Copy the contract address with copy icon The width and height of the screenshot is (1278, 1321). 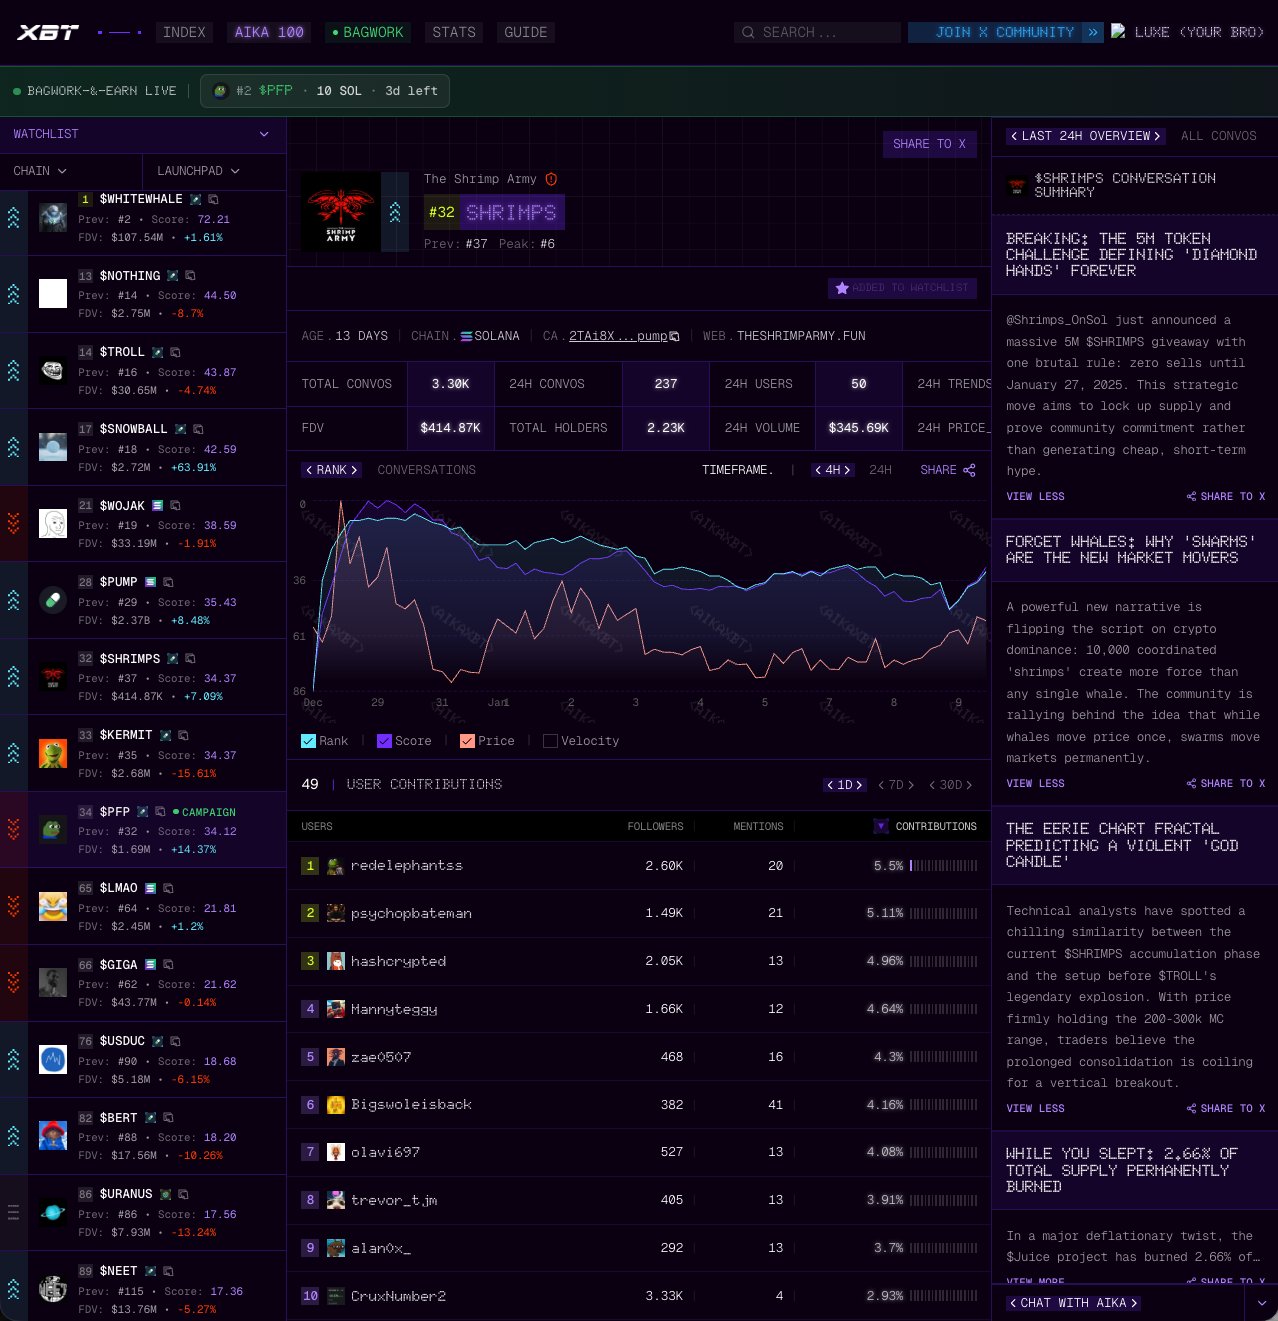click(x=675, y=336)
